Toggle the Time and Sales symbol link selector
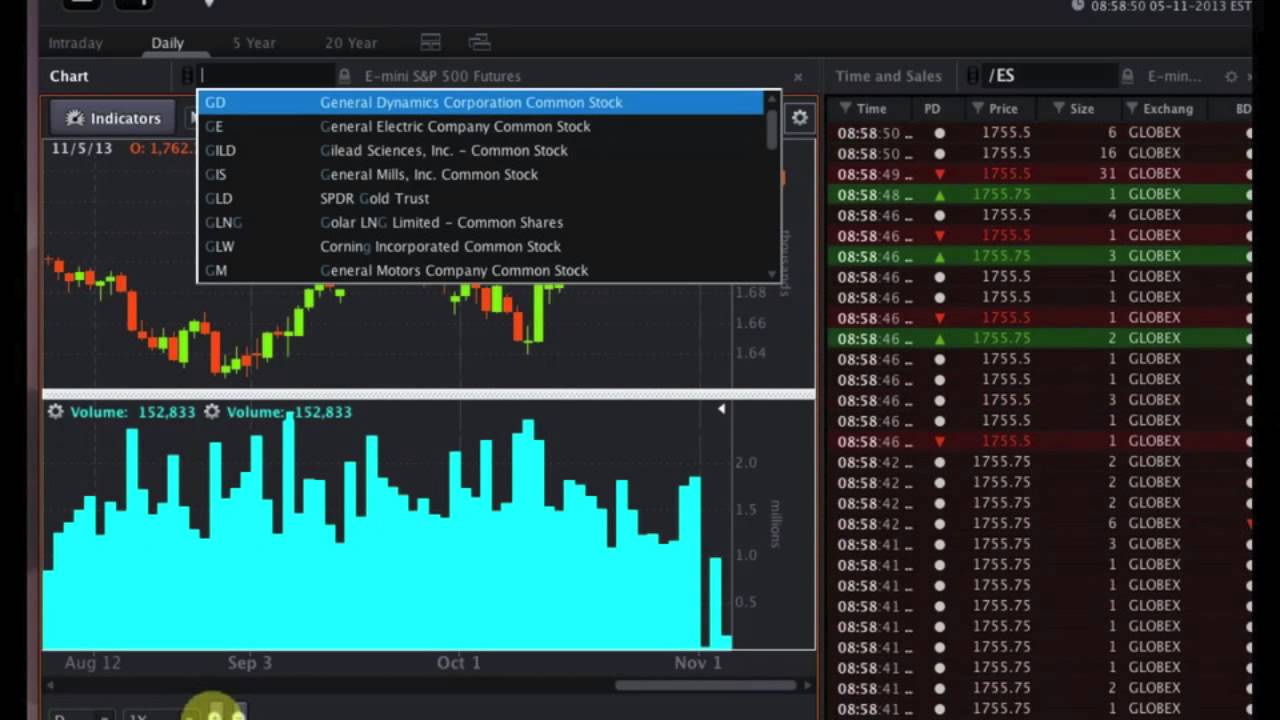Viewport: 1280px width, 720px height. click(x=972, y=76)
